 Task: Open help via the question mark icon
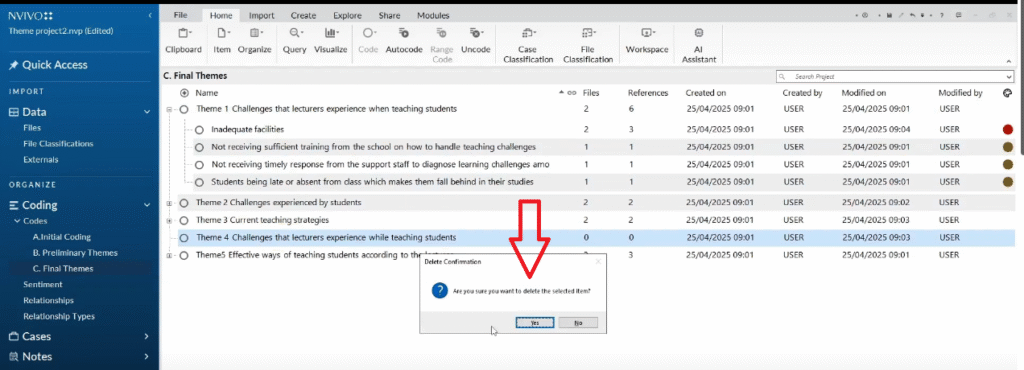[942, 15]
